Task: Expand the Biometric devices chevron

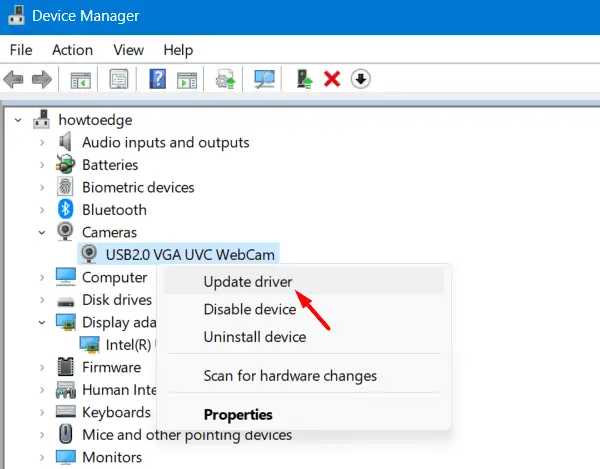Action: [42, 187]
